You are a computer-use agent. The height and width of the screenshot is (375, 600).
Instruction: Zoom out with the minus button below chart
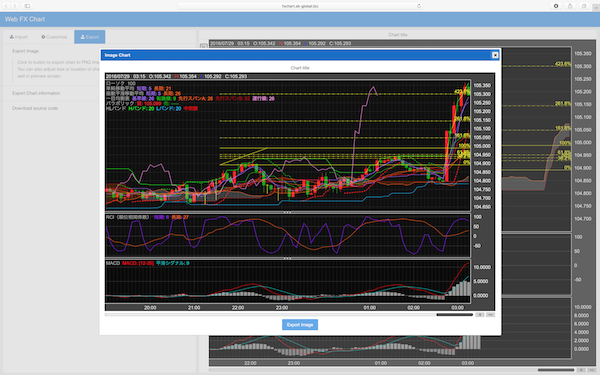coord(490,315)
